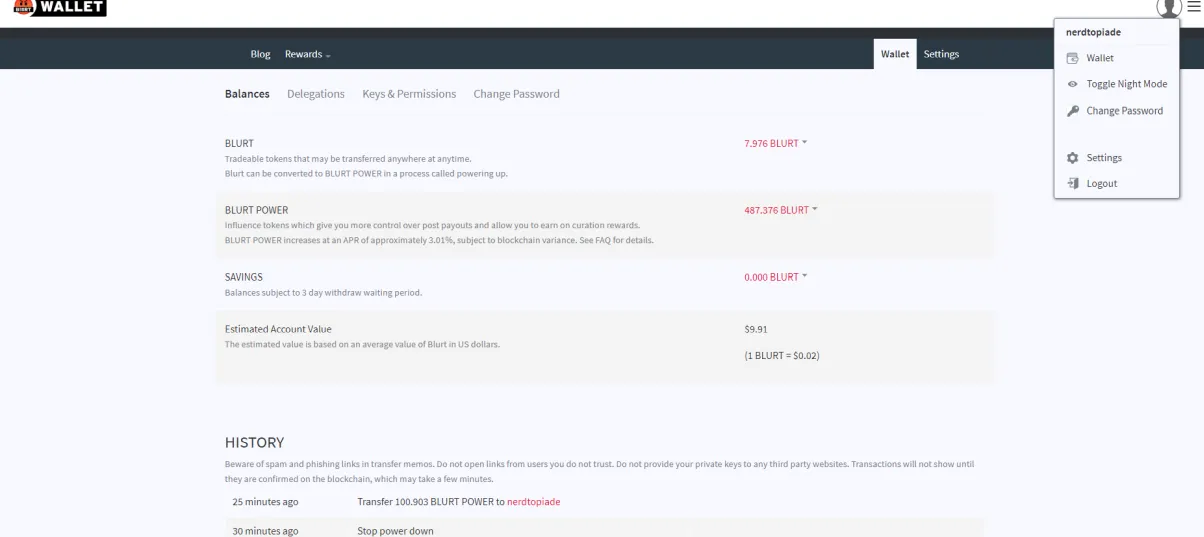The height and width of the screenshot is (537, 1204).
Task: Click the Blurt Wallet logo
Action: click(x=60, y=8)
